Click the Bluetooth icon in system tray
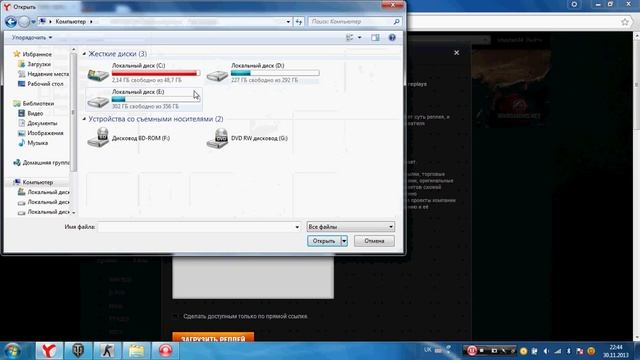The width and height of the screenshot is (640, 360). (x=569, y=351)
